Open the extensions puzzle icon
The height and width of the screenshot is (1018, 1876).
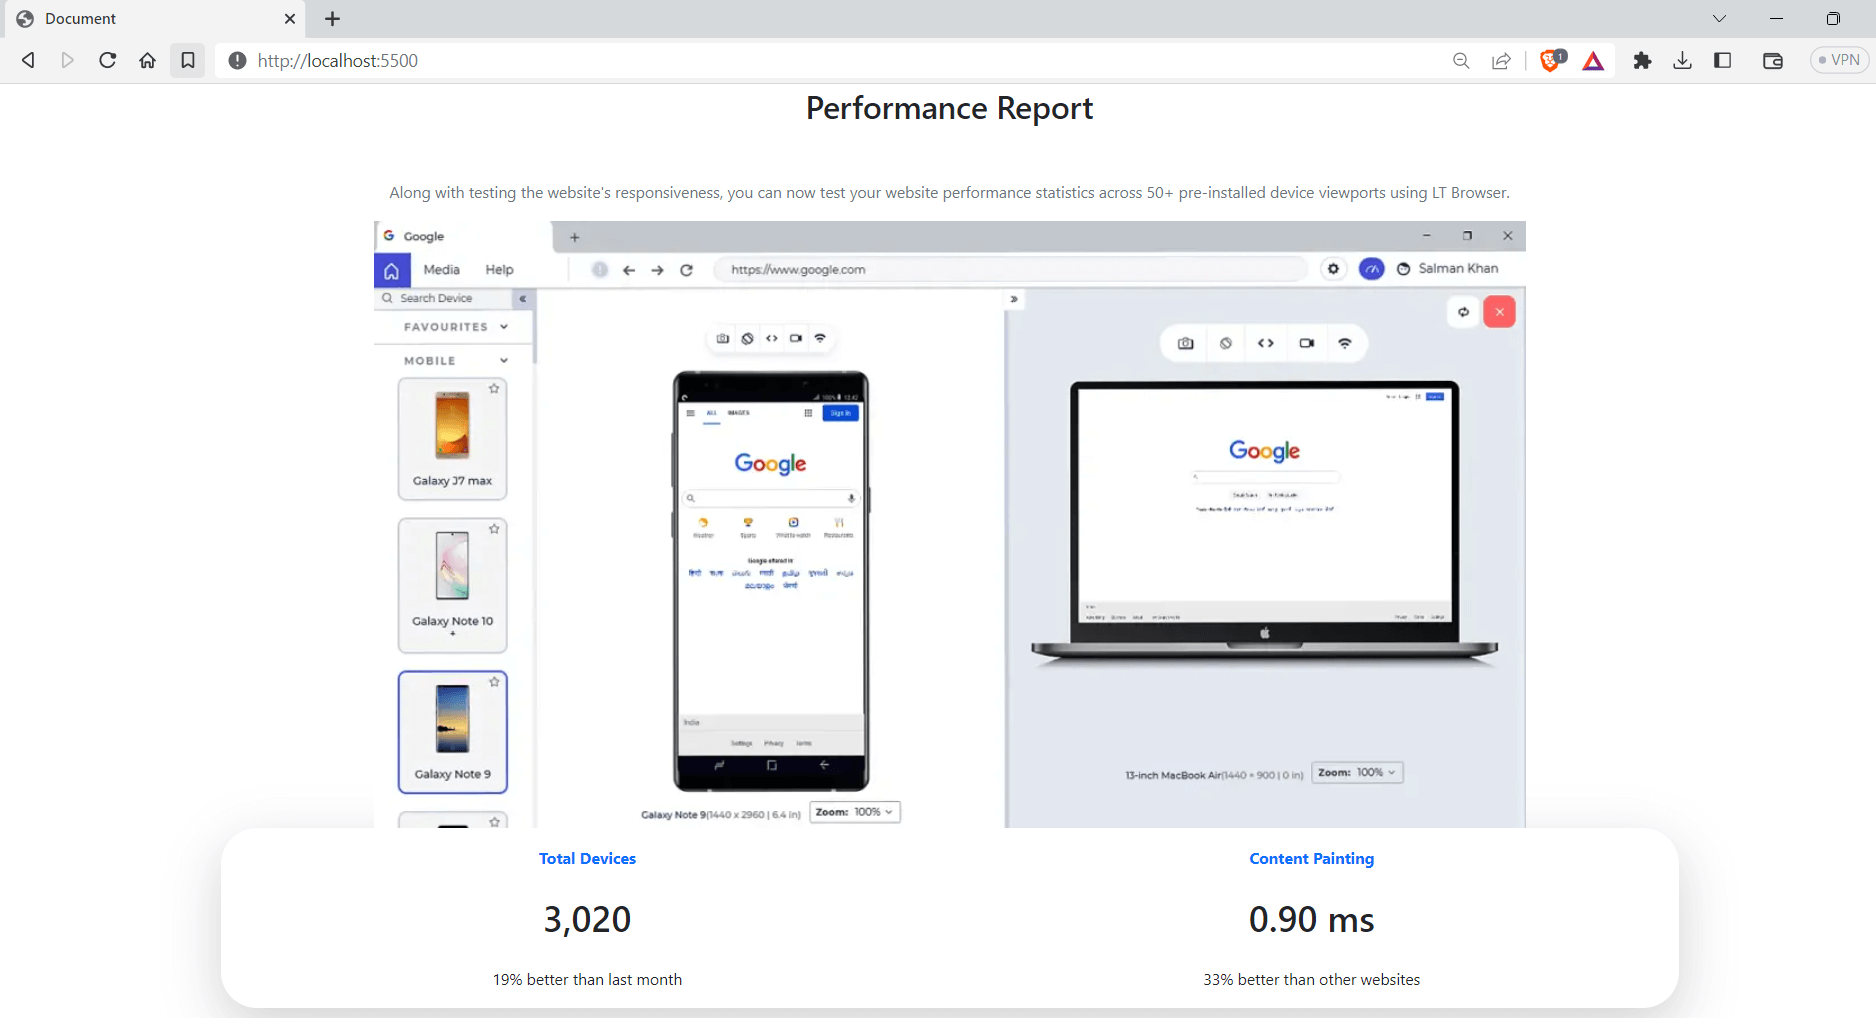coord(1642,60)
